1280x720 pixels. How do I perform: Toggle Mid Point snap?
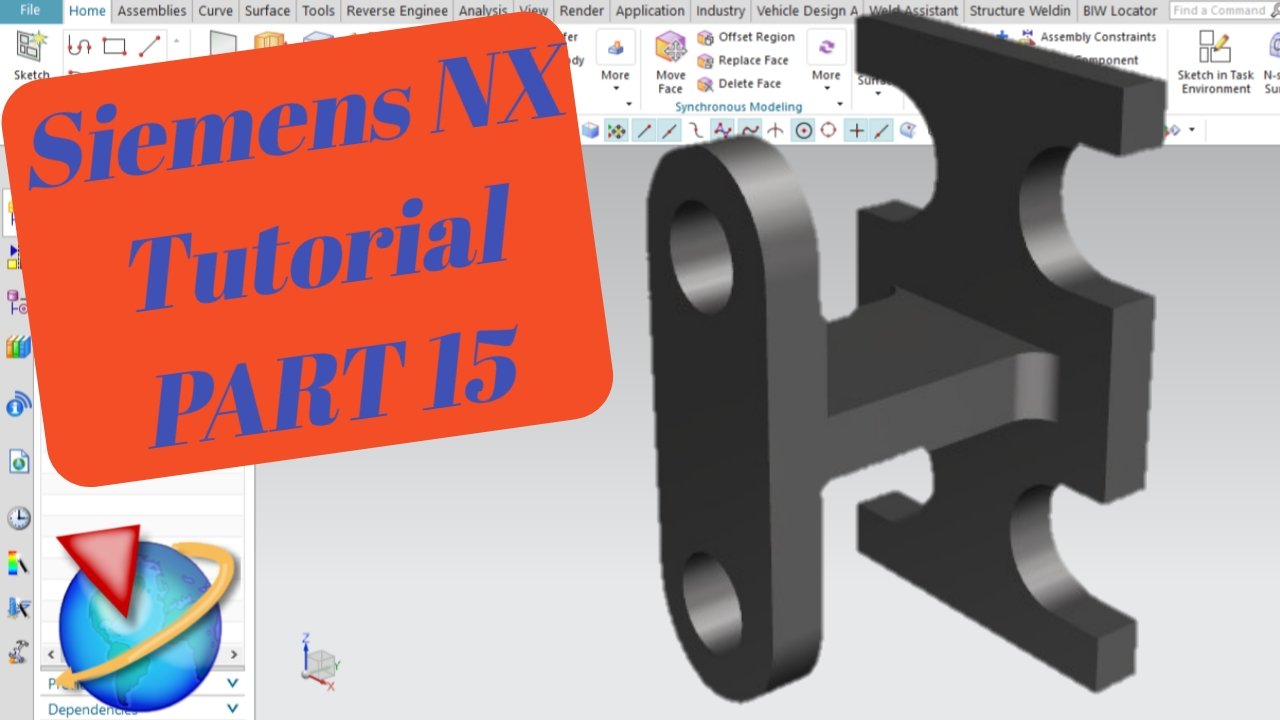click(670, 130)
